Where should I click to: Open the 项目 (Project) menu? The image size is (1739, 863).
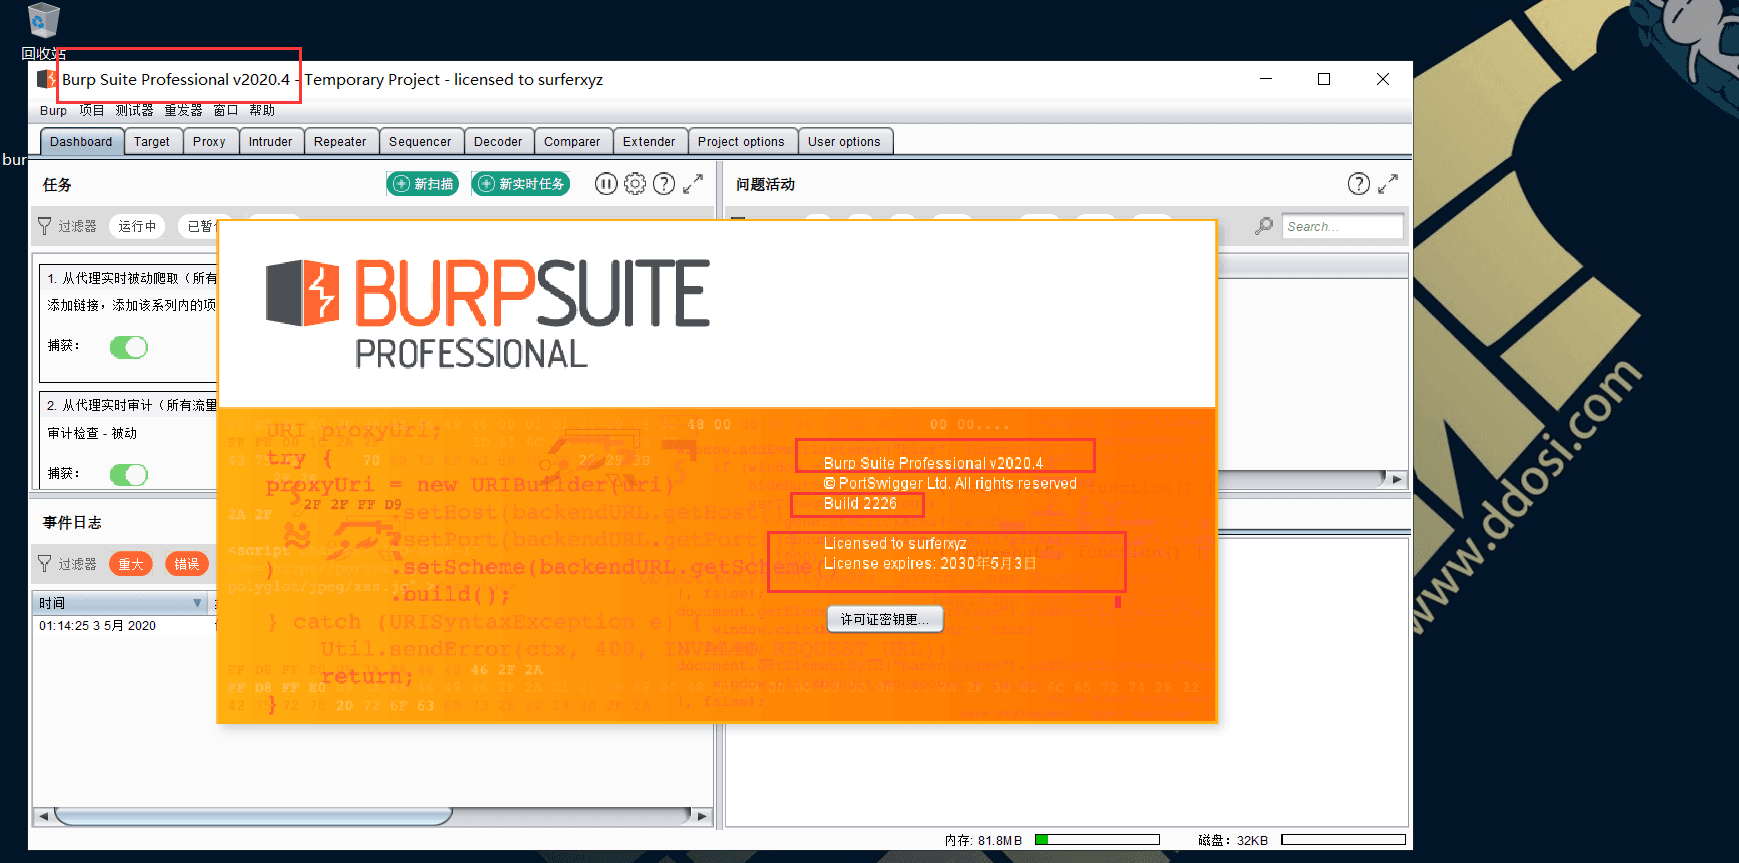(x=92, y=111)
